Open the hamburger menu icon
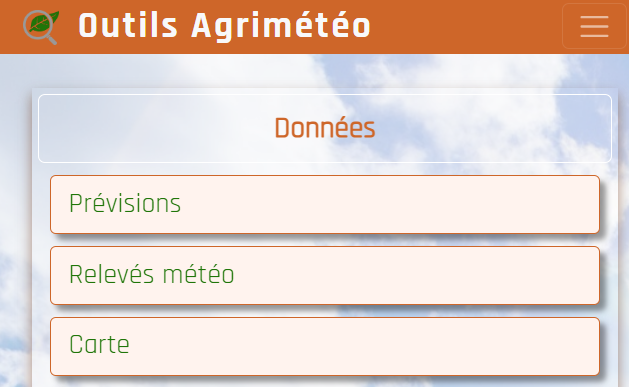The height and width of the screenshot is (387, 629). point(594,26)
